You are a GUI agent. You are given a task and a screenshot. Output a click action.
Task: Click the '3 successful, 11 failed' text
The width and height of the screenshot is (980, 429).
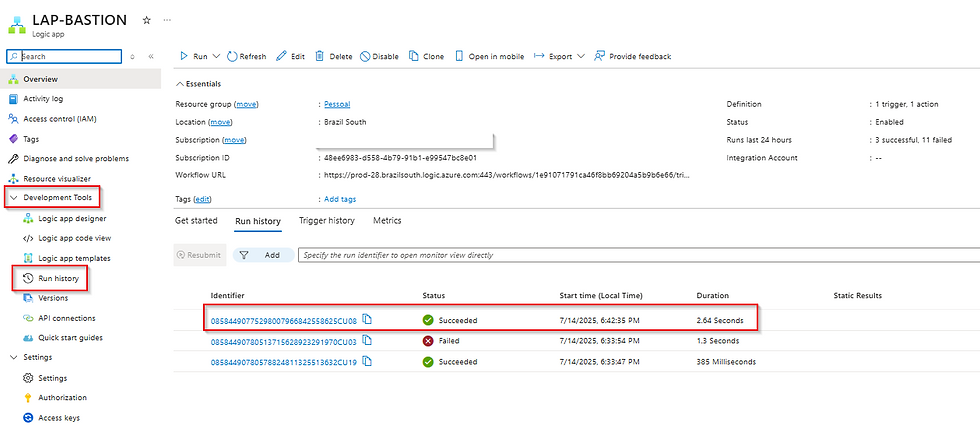point(914,140)
